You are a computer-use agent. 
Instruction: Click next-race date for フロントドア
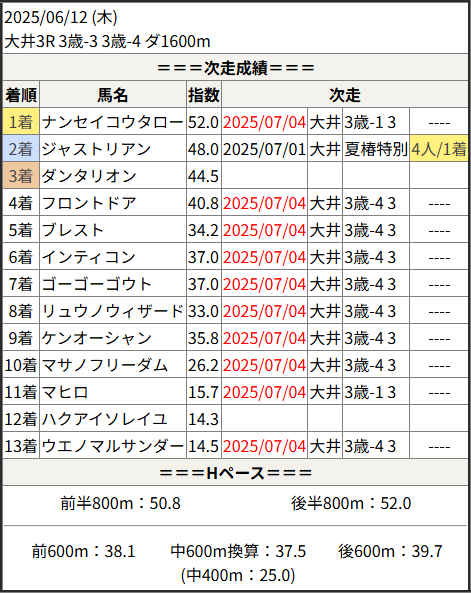click(x=264, y=203)
